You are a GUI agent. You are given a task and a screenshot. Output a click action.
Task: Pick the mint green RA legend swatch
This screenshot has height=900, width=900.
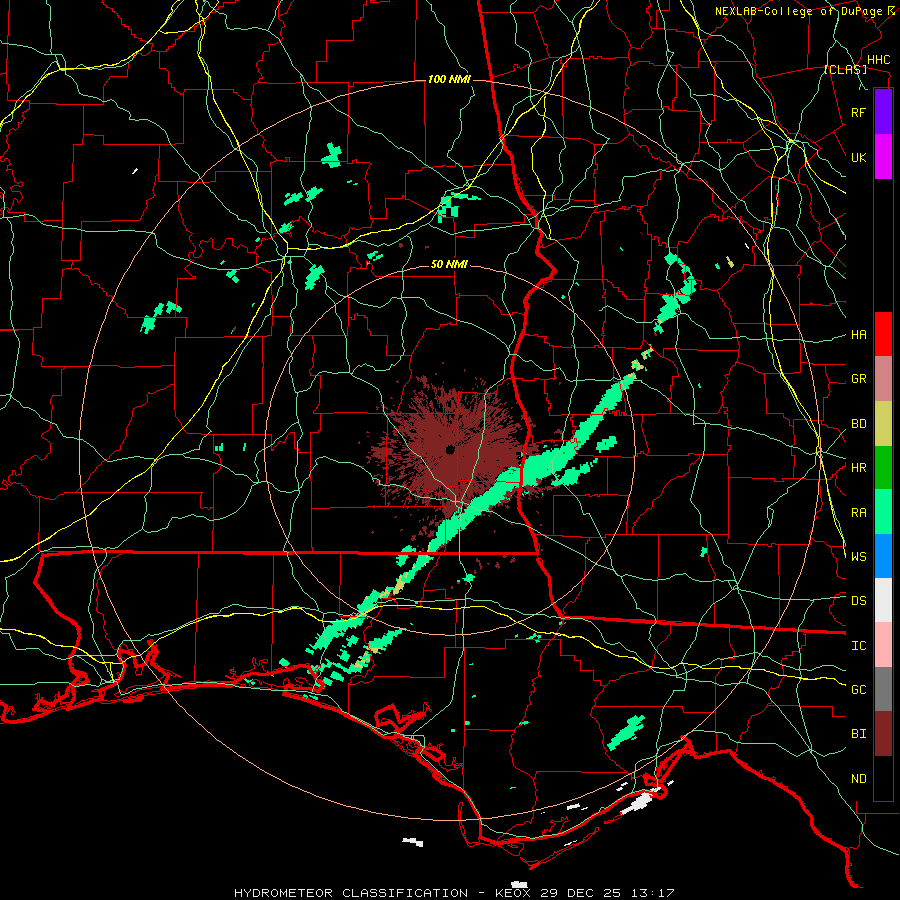(x=883, y=512)
